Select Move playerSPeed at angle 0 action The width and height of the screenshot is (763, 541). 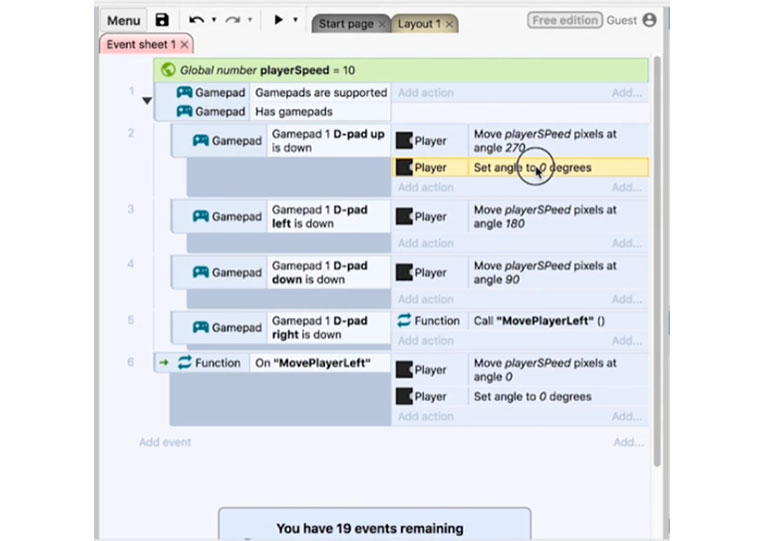click(558, 370)
